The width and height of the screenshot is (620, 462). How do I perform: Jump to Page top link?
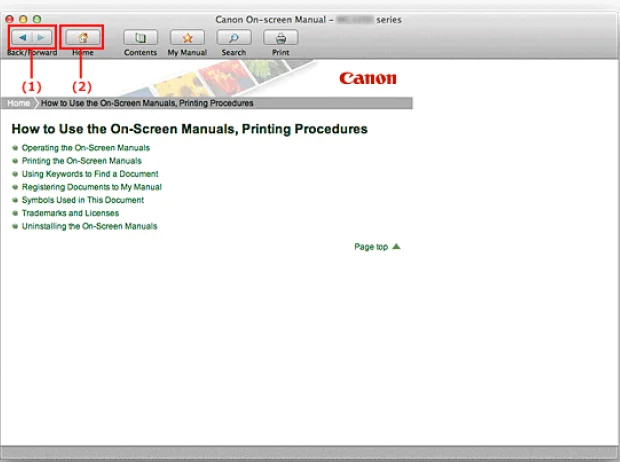tap(377, 247)
